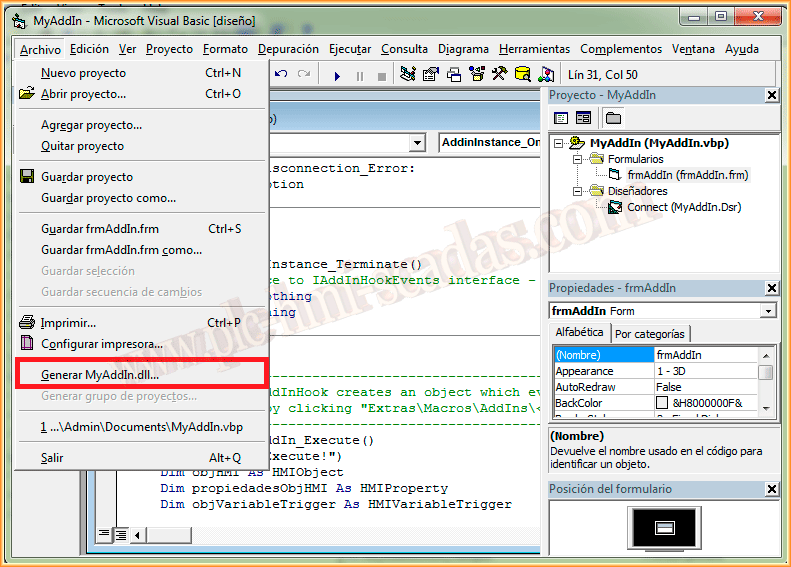Switch to the Por categorías tab
Viewport: 791px width, 567px height.
tap(650, 334)
